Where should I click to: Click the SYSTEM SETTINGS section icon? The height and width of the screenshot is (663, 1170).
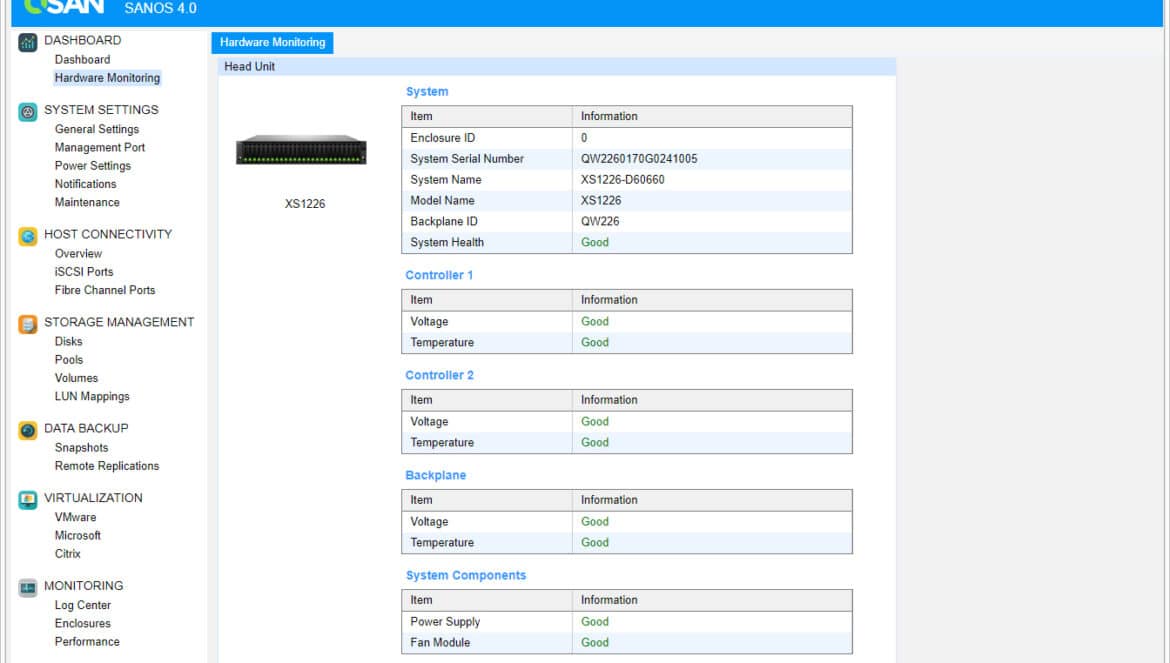tap(28, 112)
